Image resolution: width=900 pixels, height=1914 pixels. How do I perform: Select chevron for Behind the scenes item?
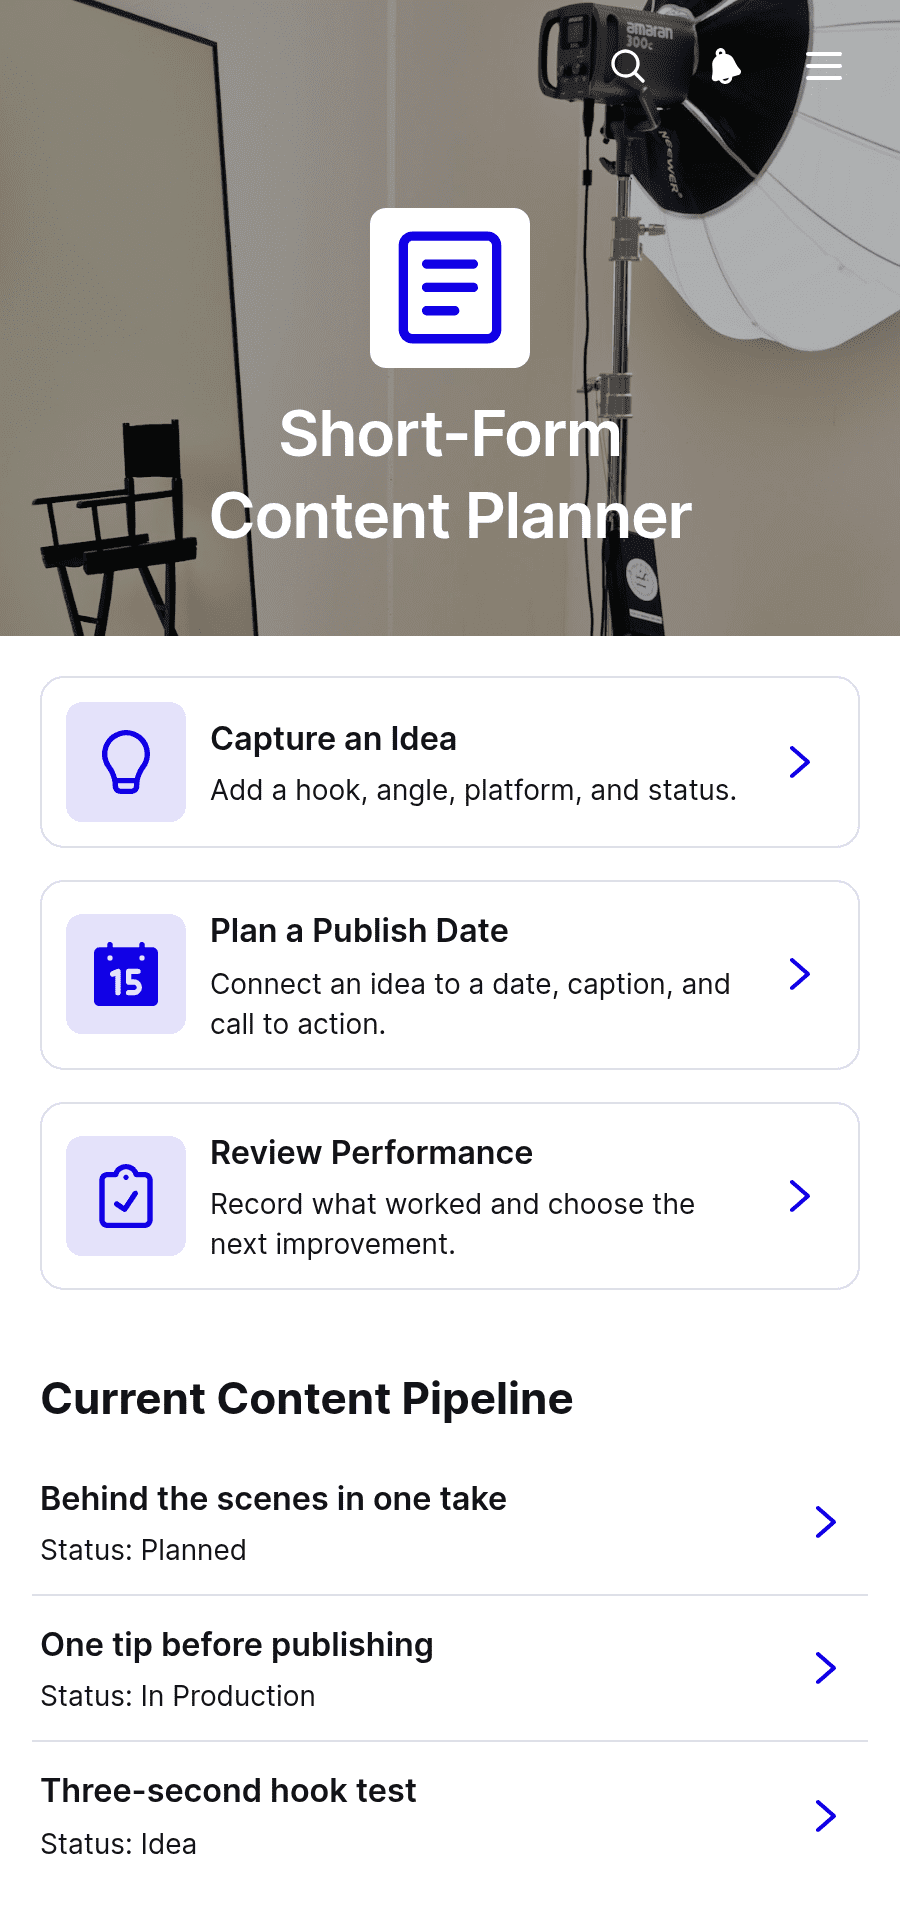825,1522
